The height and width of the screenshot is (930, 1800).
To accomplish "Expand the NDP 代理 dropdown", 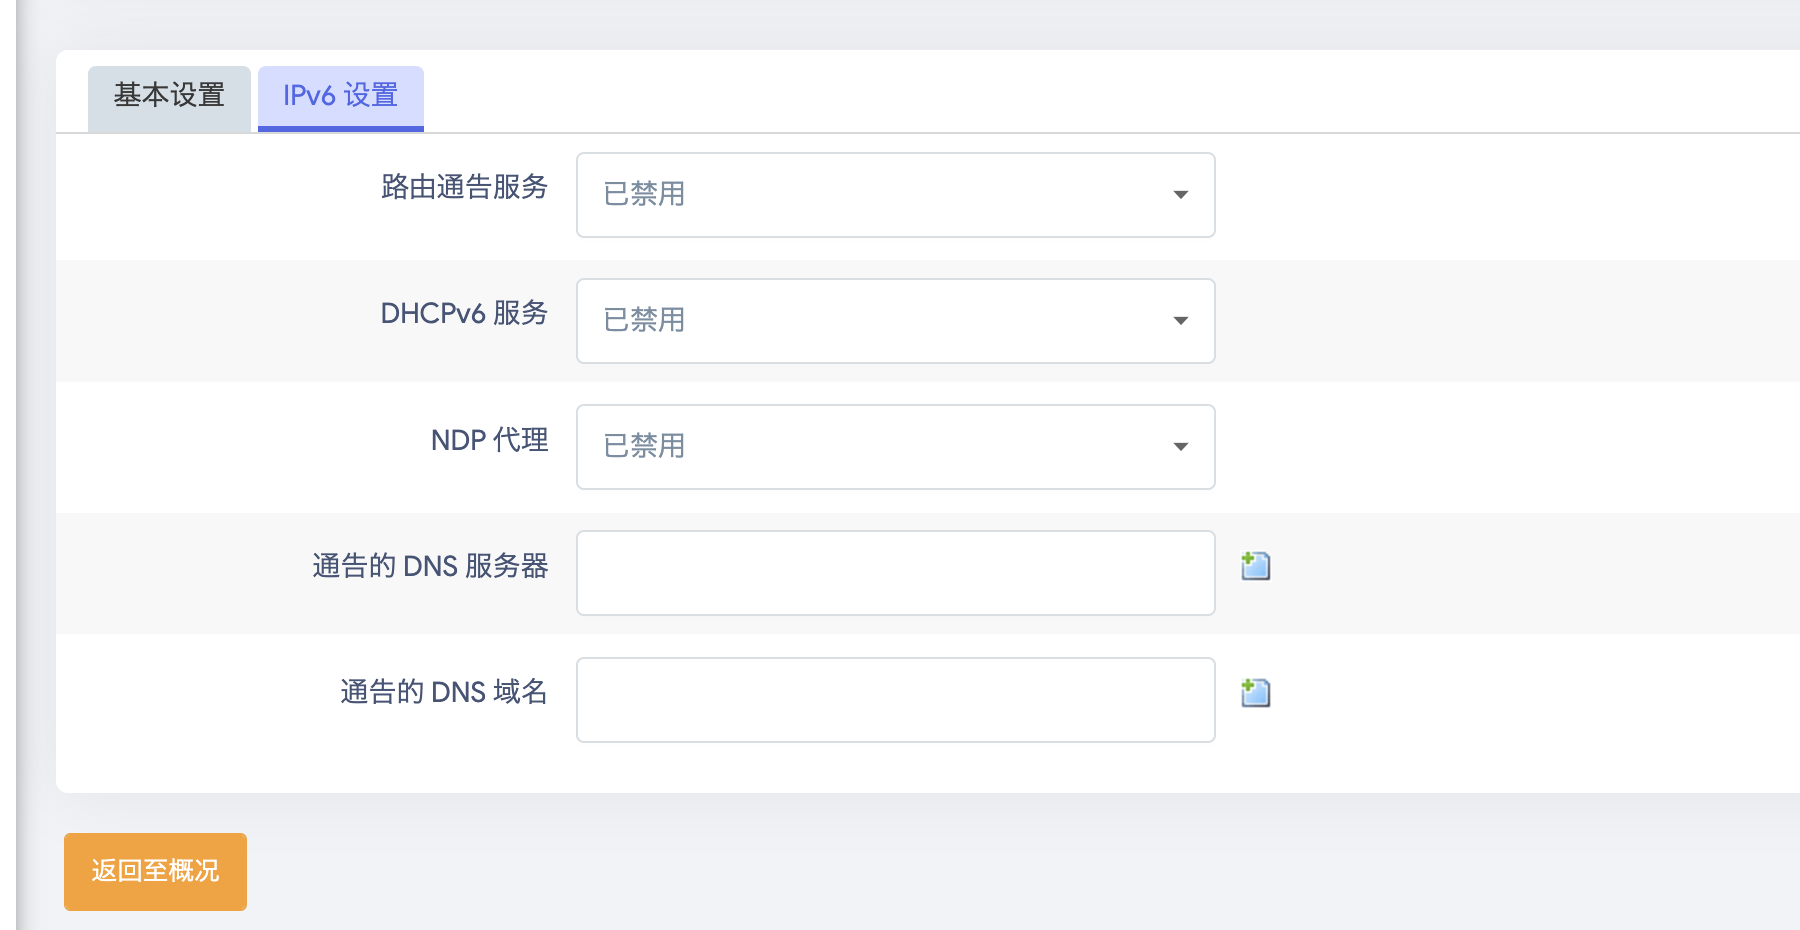I will point(895,447).
